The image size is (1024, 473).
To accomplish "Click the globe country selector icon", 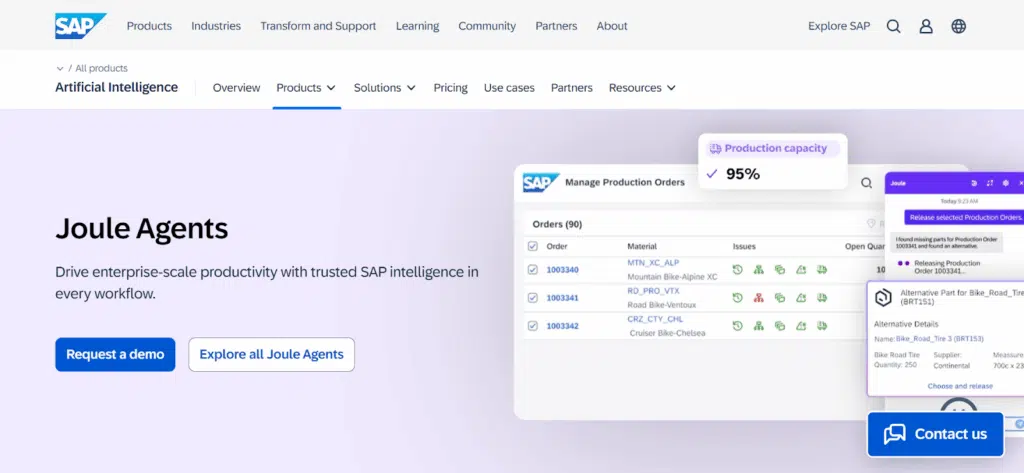I will tap(959, 26).
